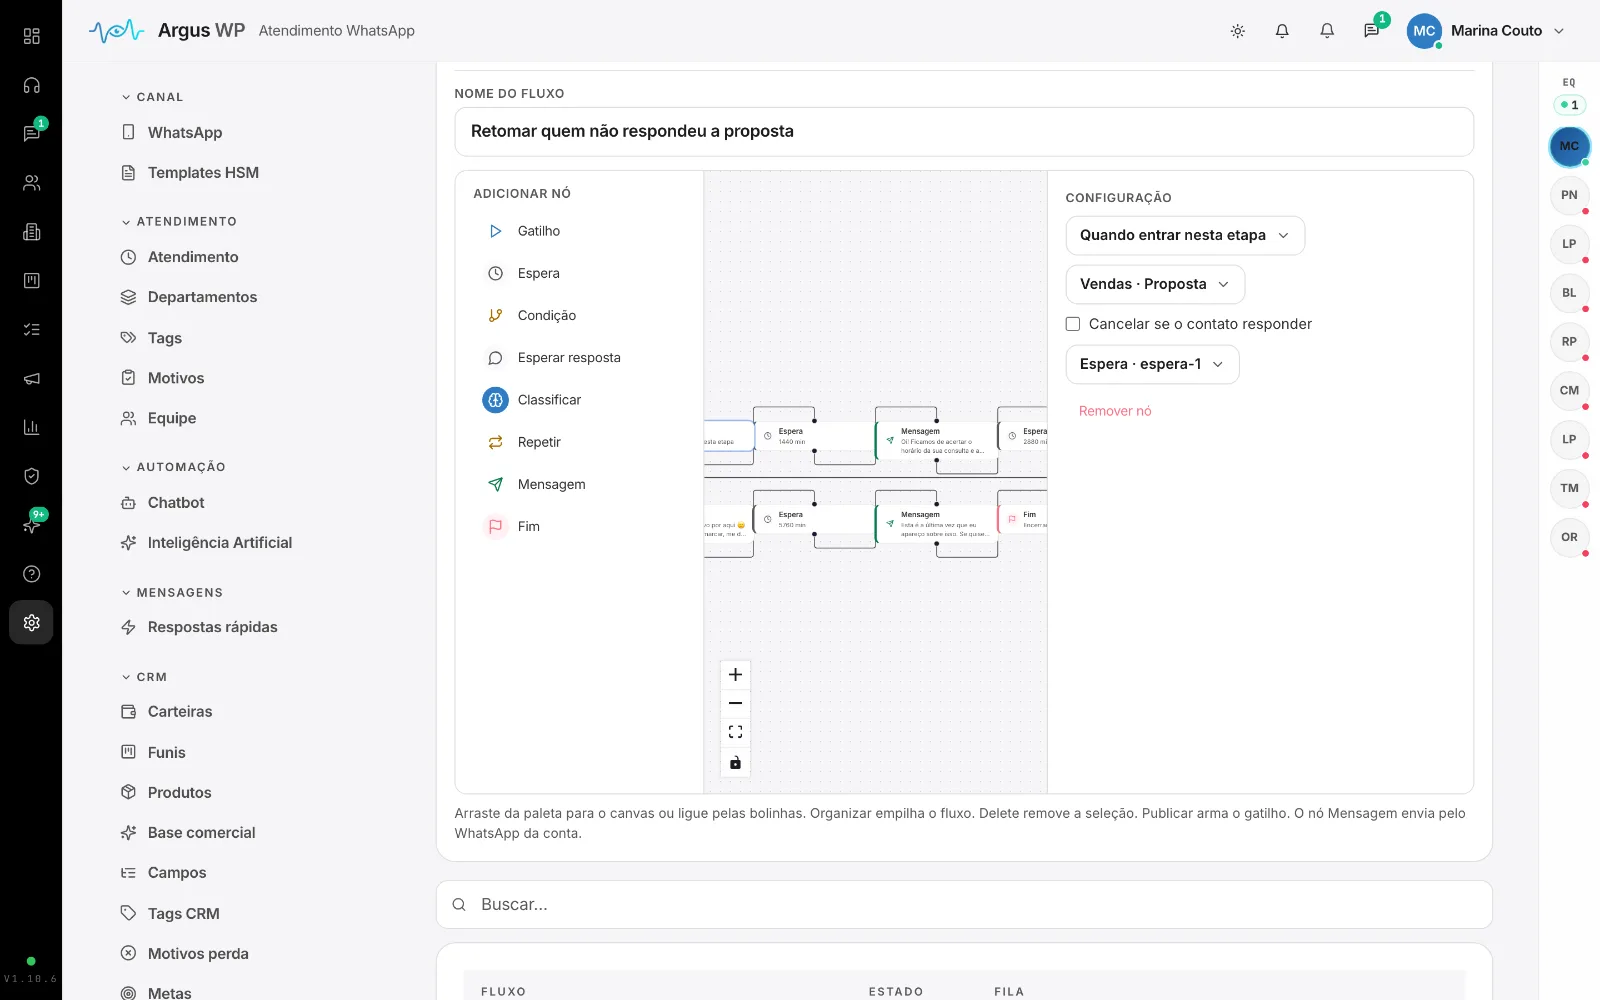Image resolution: width=1600 pixels, height=1000 pixels.
Task: Open Templates HSM in sidebar menu
Action: click(203, 173)
